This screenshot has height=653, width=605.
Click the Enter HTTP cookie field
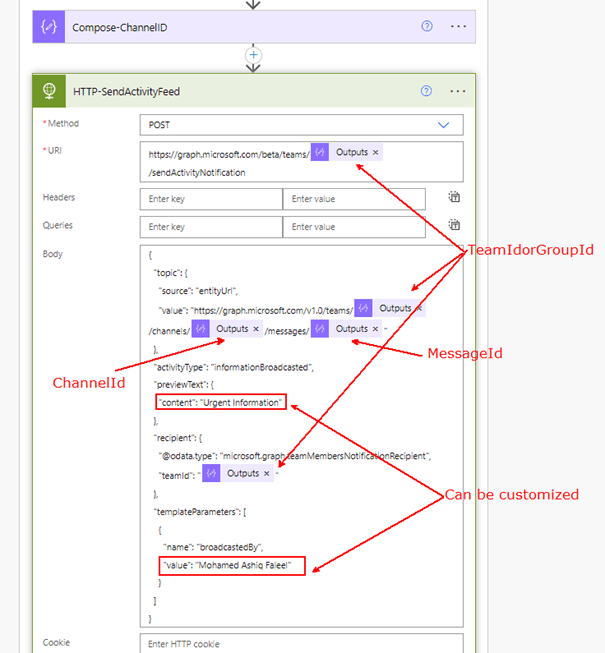300,643
